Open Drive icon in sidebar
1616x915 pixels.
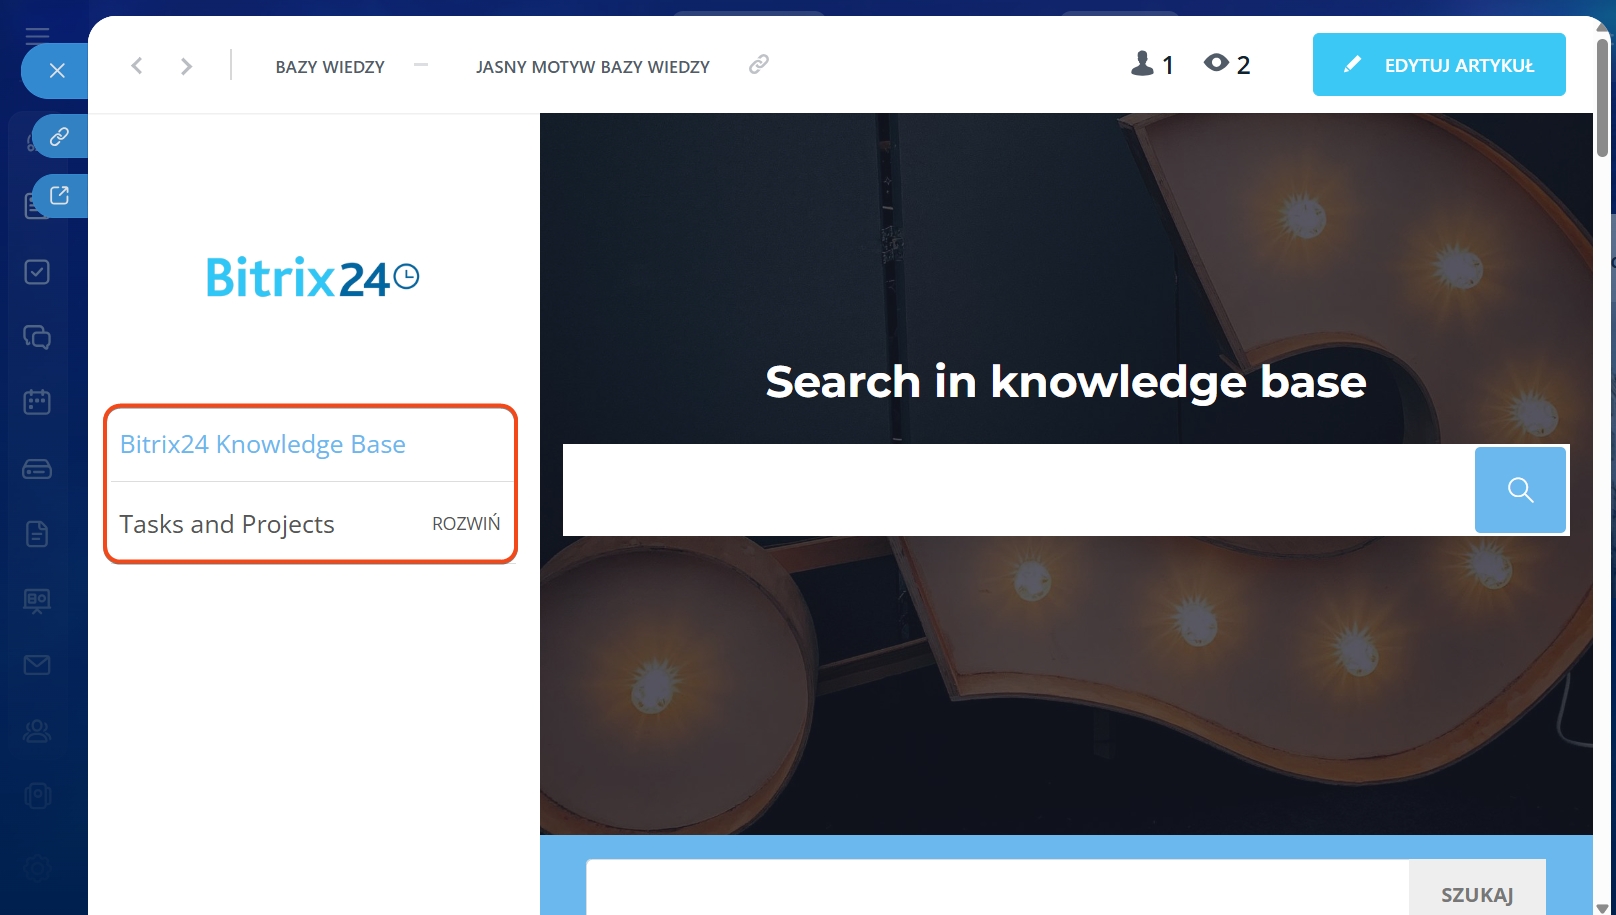point(37,468)
